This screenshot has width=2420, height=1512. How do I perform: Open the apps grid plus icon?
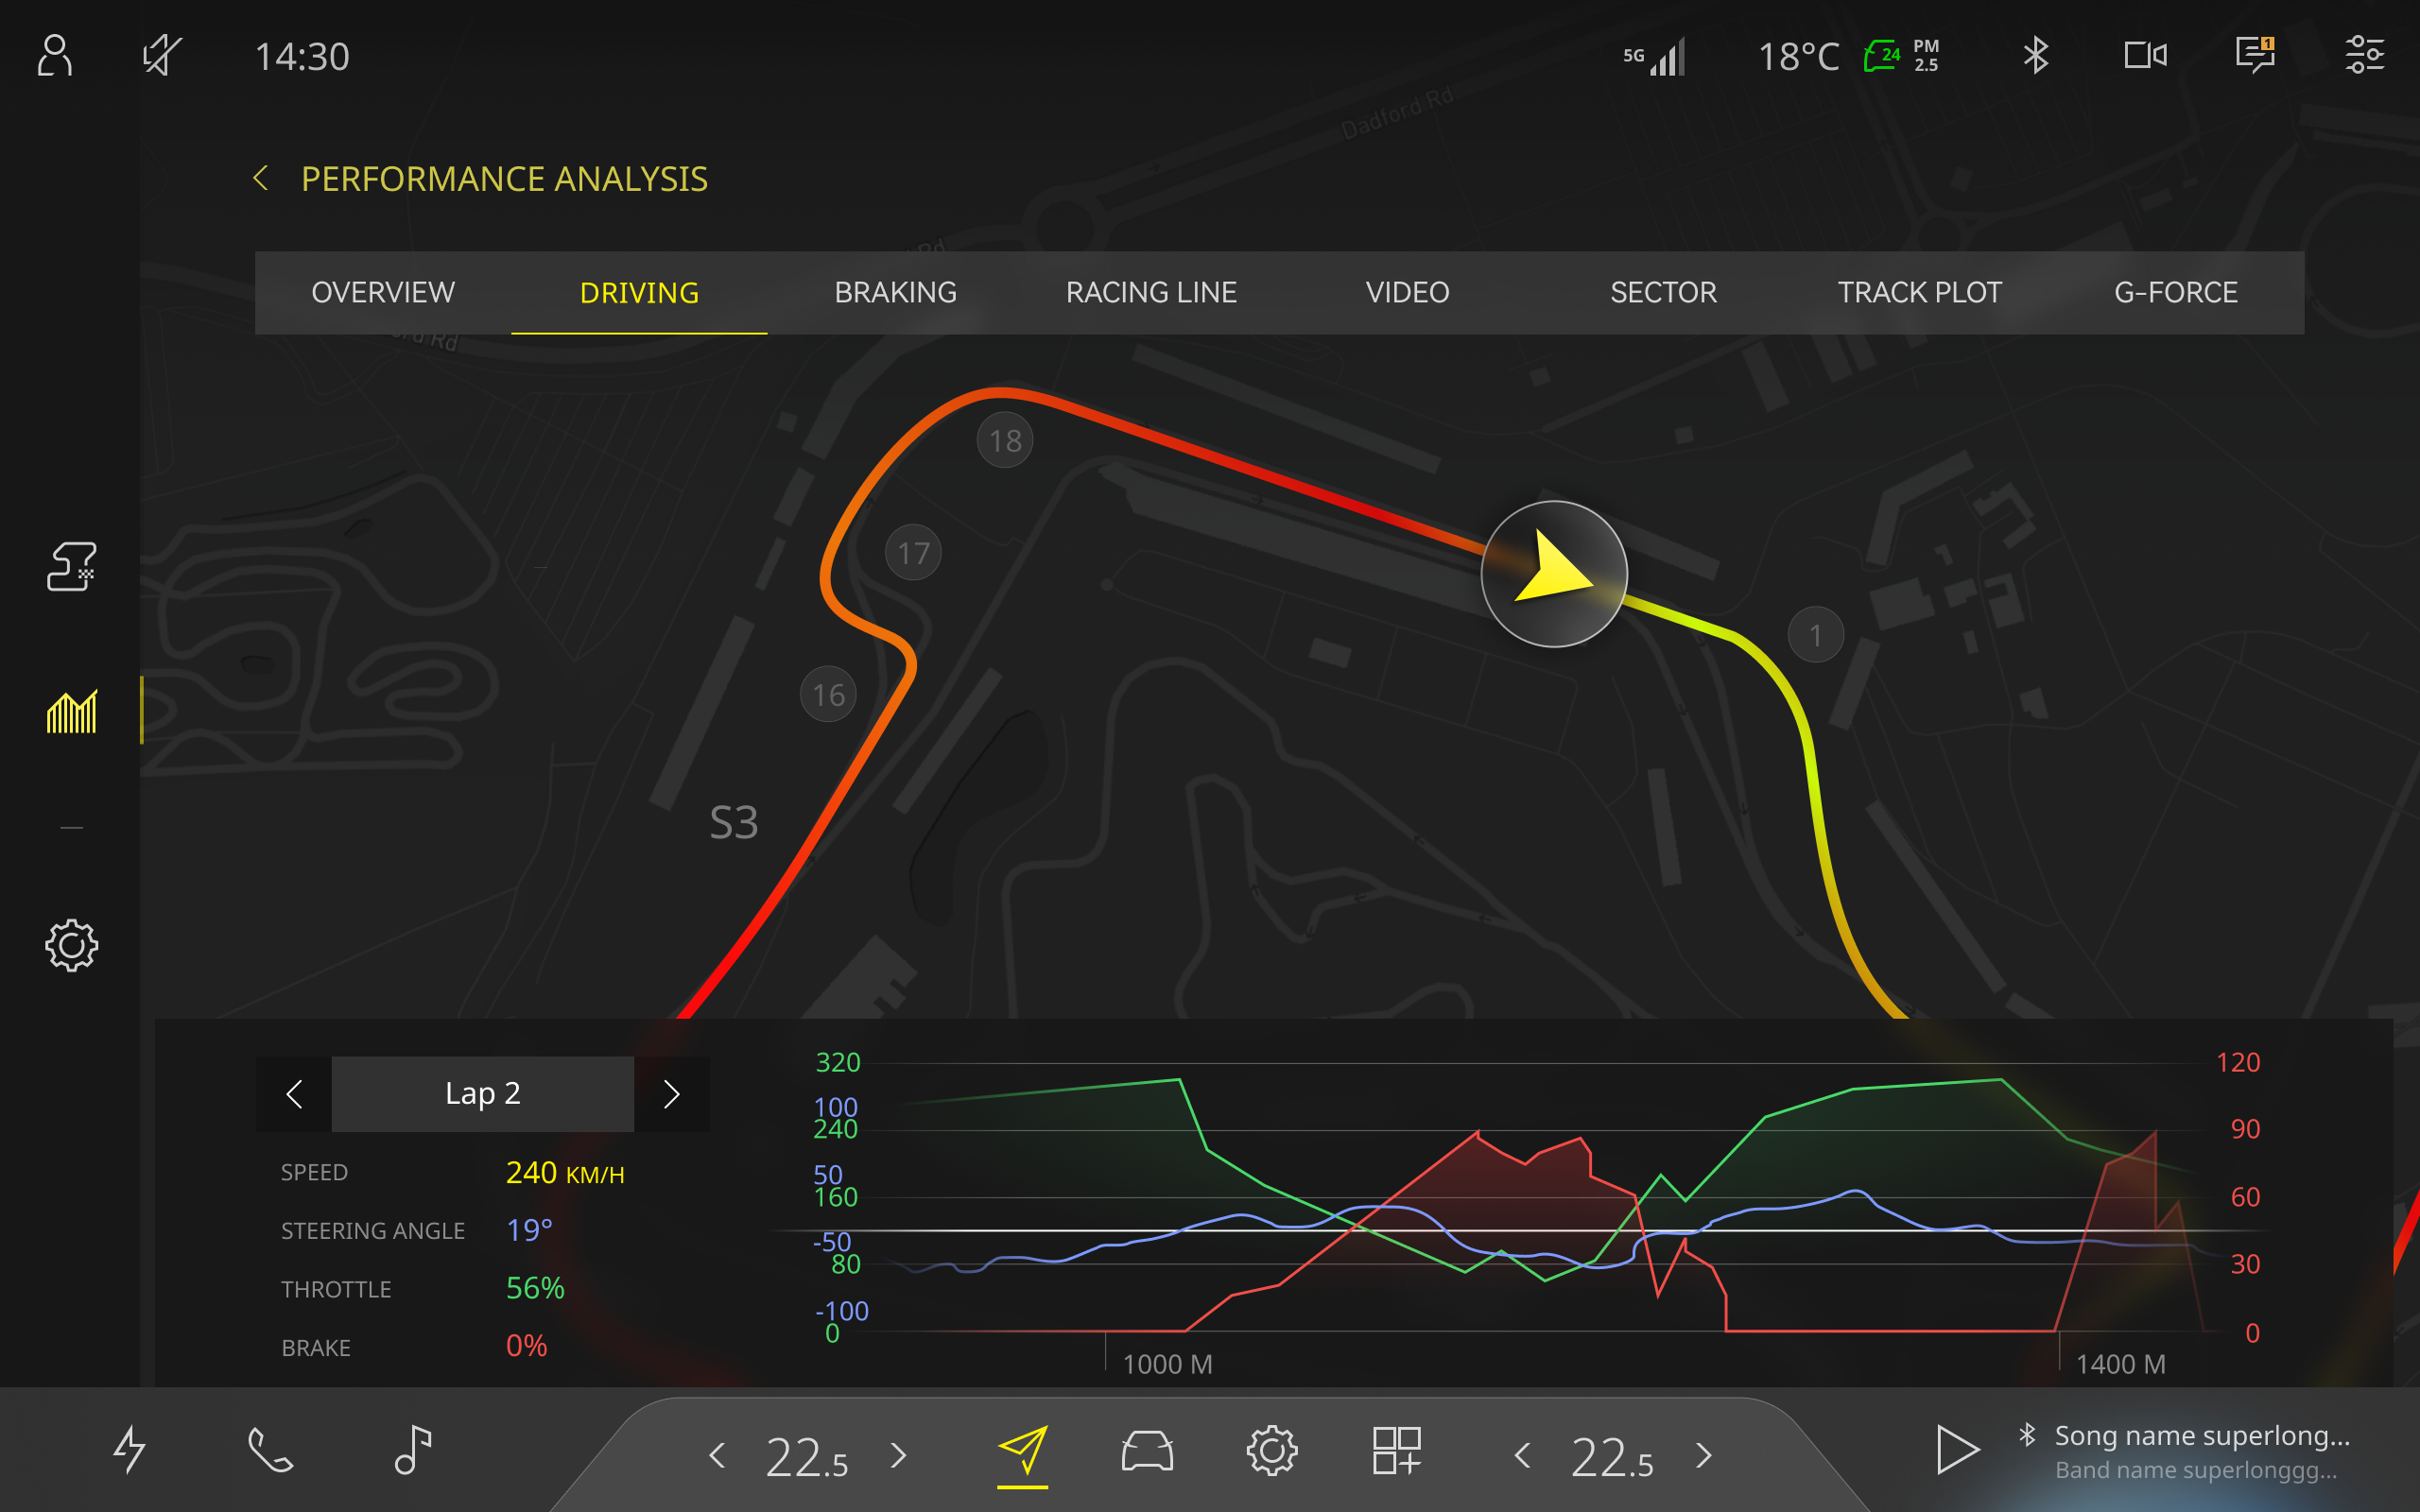[1397, 1451]
